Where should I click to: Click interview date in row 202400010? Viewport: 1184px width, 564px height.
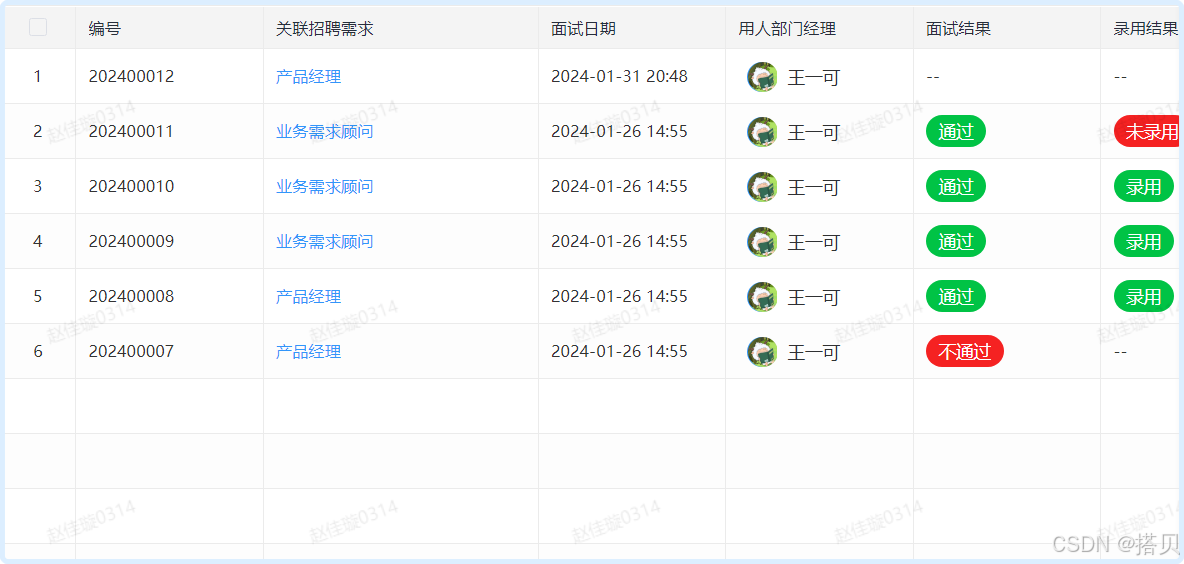(619, 186)
